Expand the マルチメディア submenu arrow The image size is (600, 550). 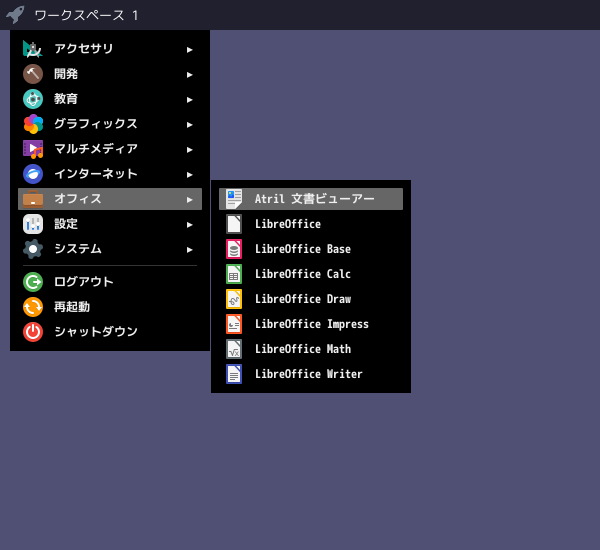point(189,150)
